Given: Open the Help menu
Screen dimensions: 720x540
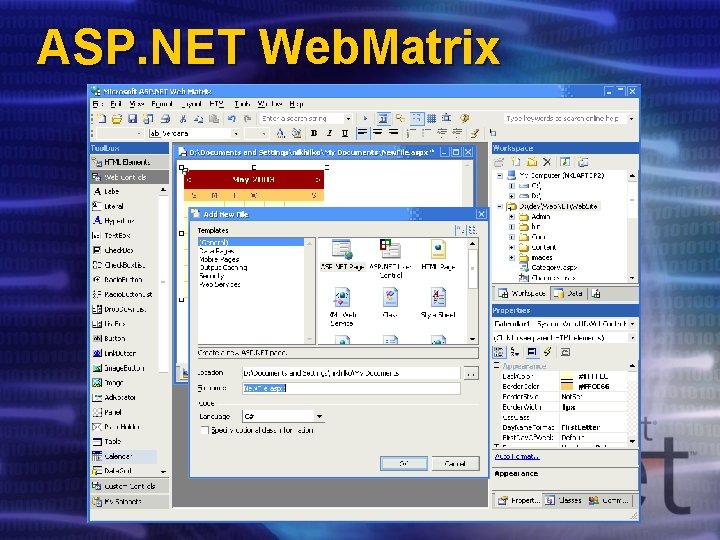Looking at the screenshot, I should (x=297, y=104).
